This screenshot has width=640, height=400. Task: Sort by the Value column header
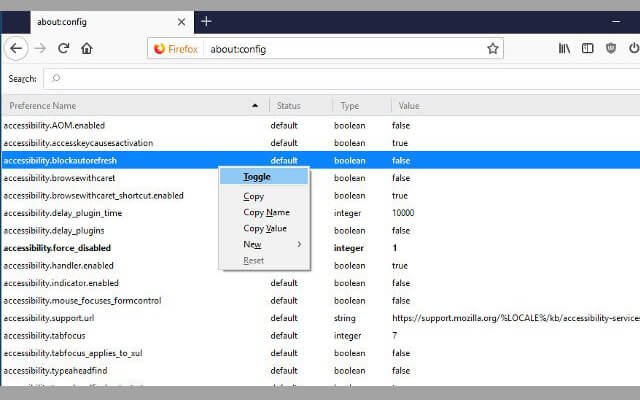pos(516,106)
